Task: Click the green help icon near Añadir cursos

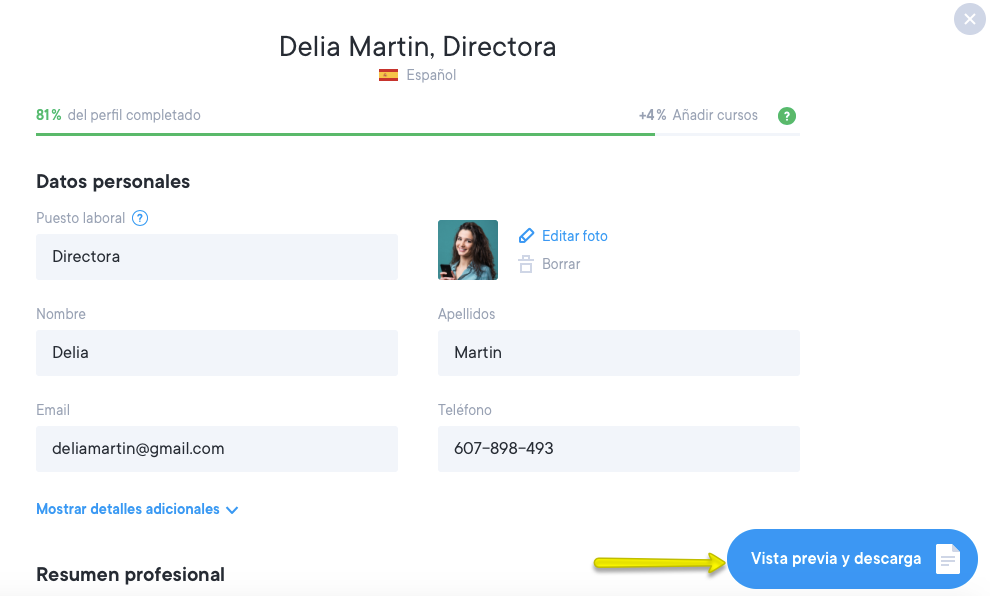Action: 787,116
